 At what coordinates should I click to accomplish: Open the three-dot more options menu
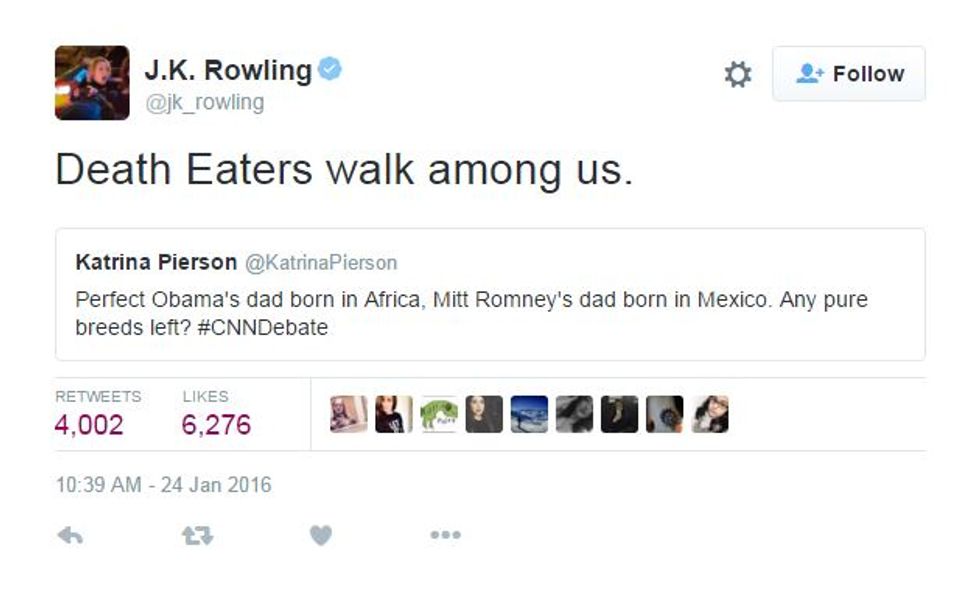coord(445,536)
